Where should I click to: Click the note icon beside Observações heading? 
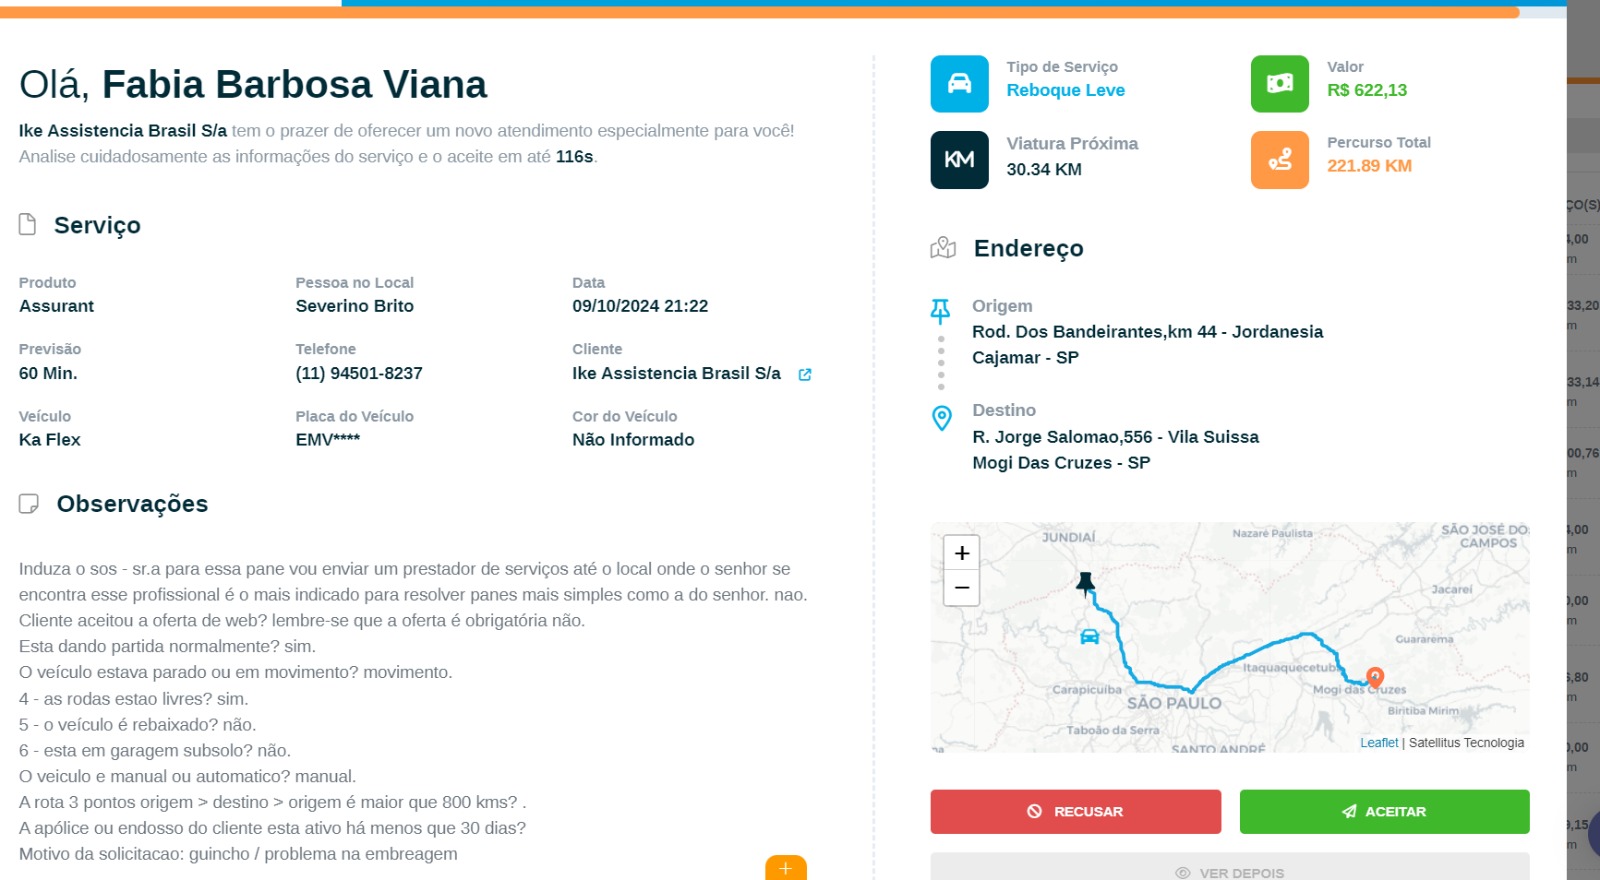29,503
